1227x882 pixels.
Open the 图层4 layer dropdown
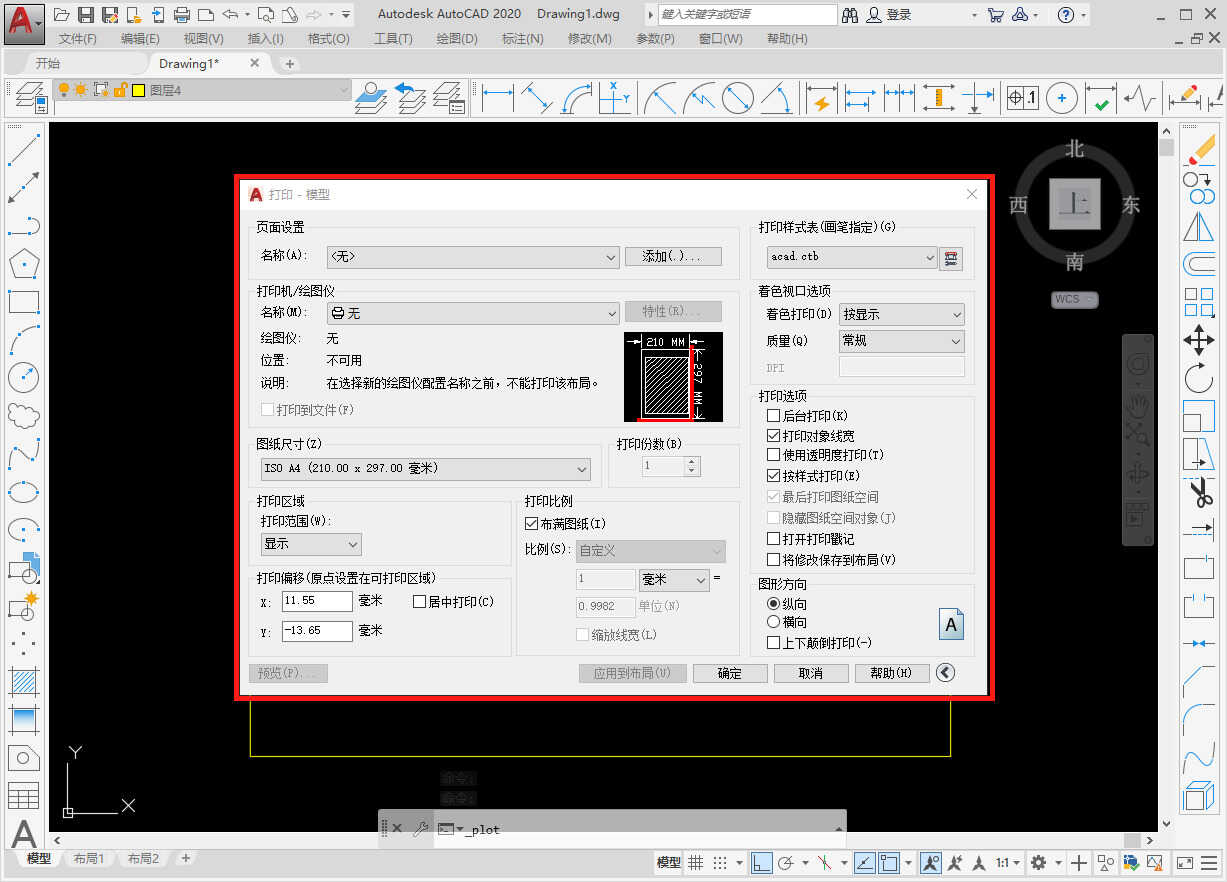pos(201,90)
